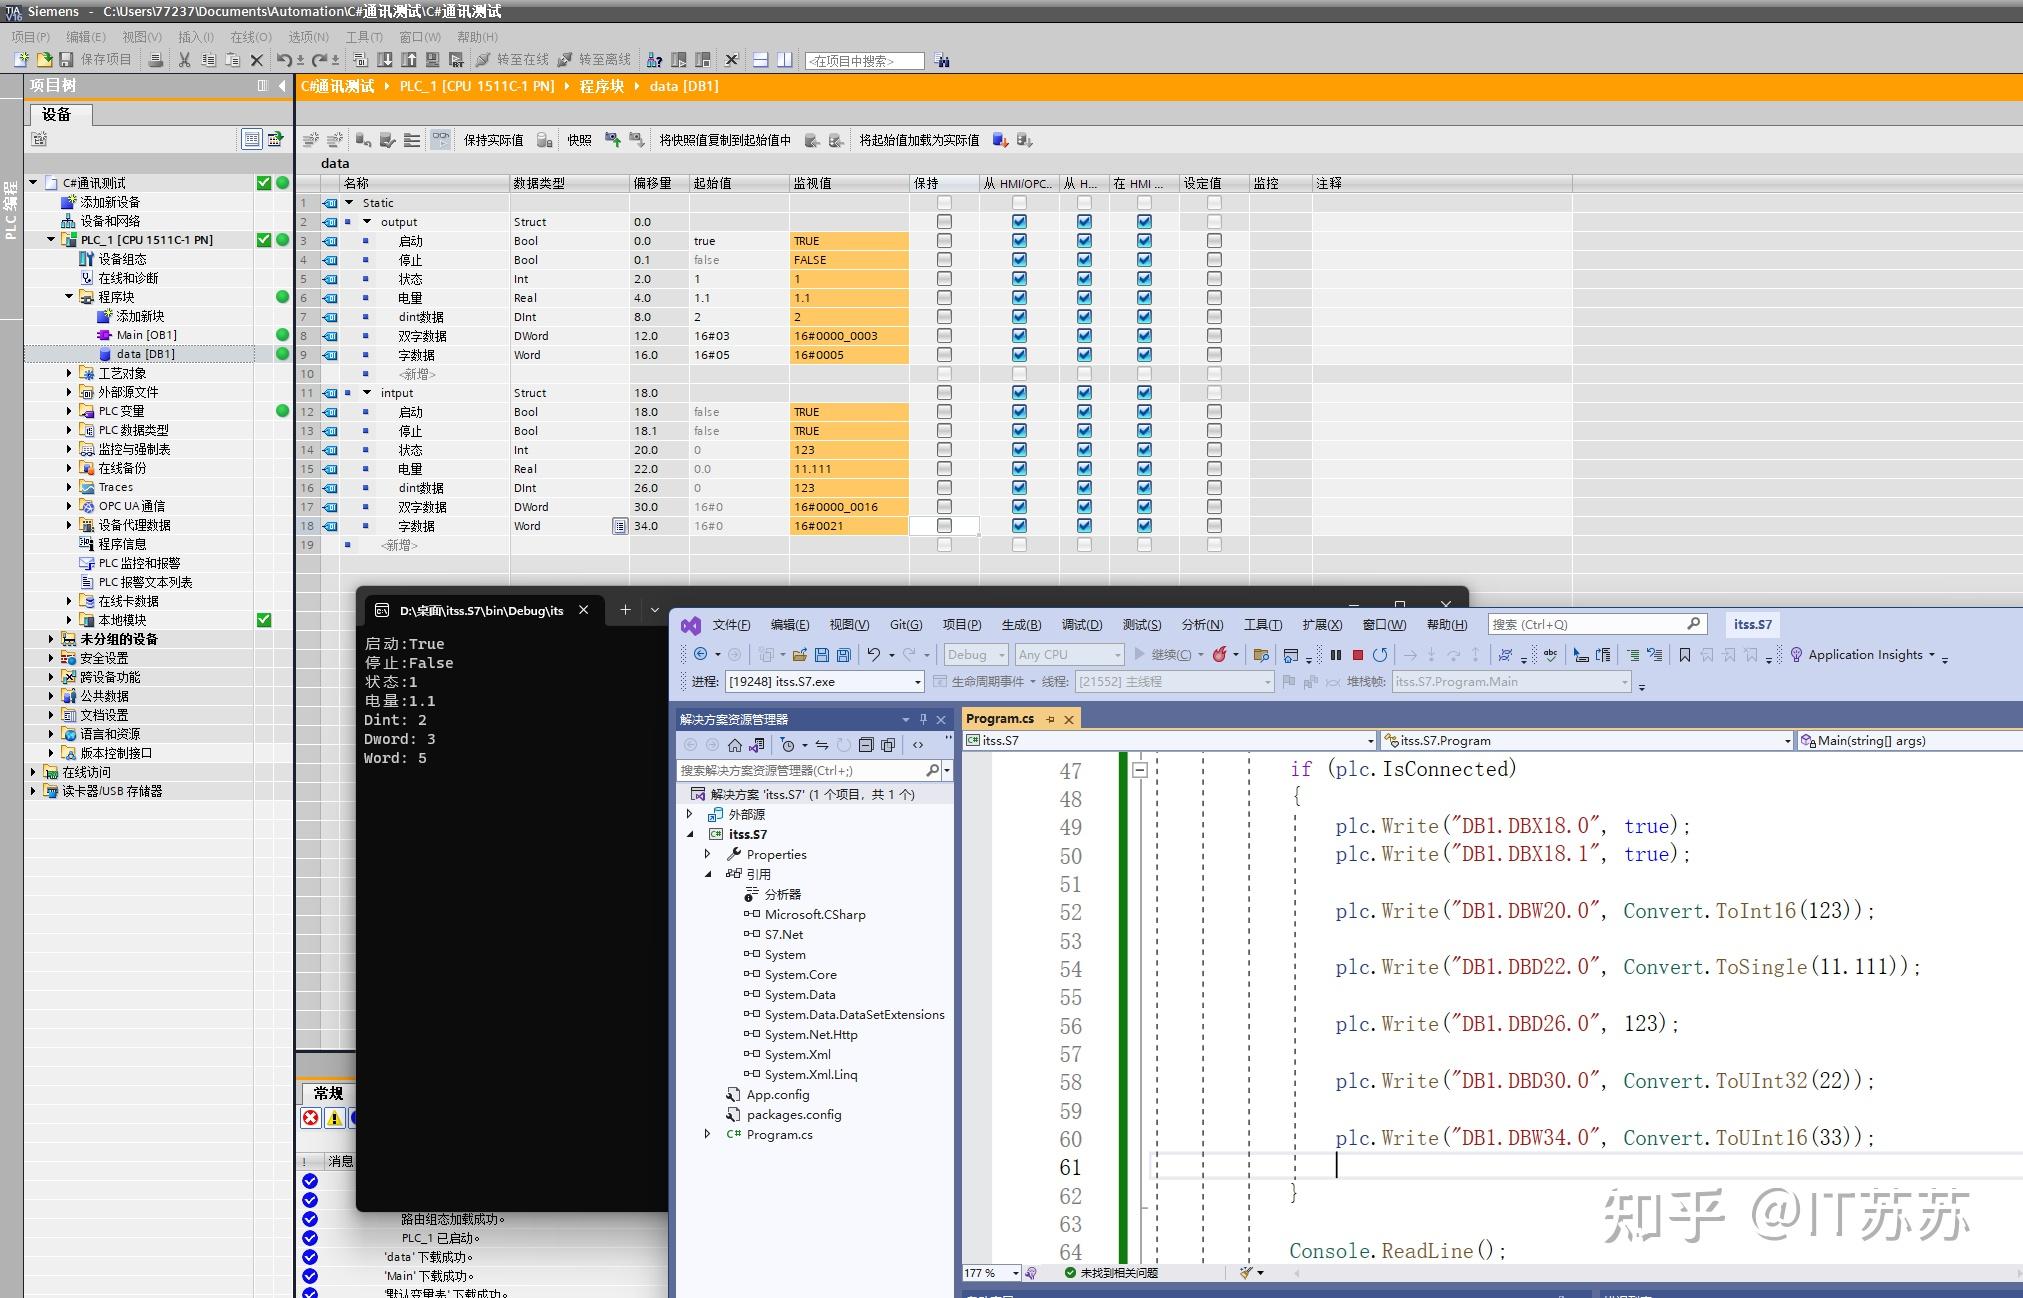
Task: Open the Git(G) menu in Visual Studio
Action: 906,625
